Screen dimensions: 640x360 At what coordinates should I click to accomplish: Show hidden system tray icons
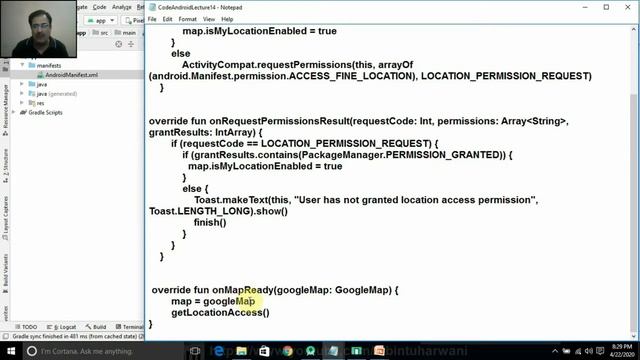coord(555,351)
